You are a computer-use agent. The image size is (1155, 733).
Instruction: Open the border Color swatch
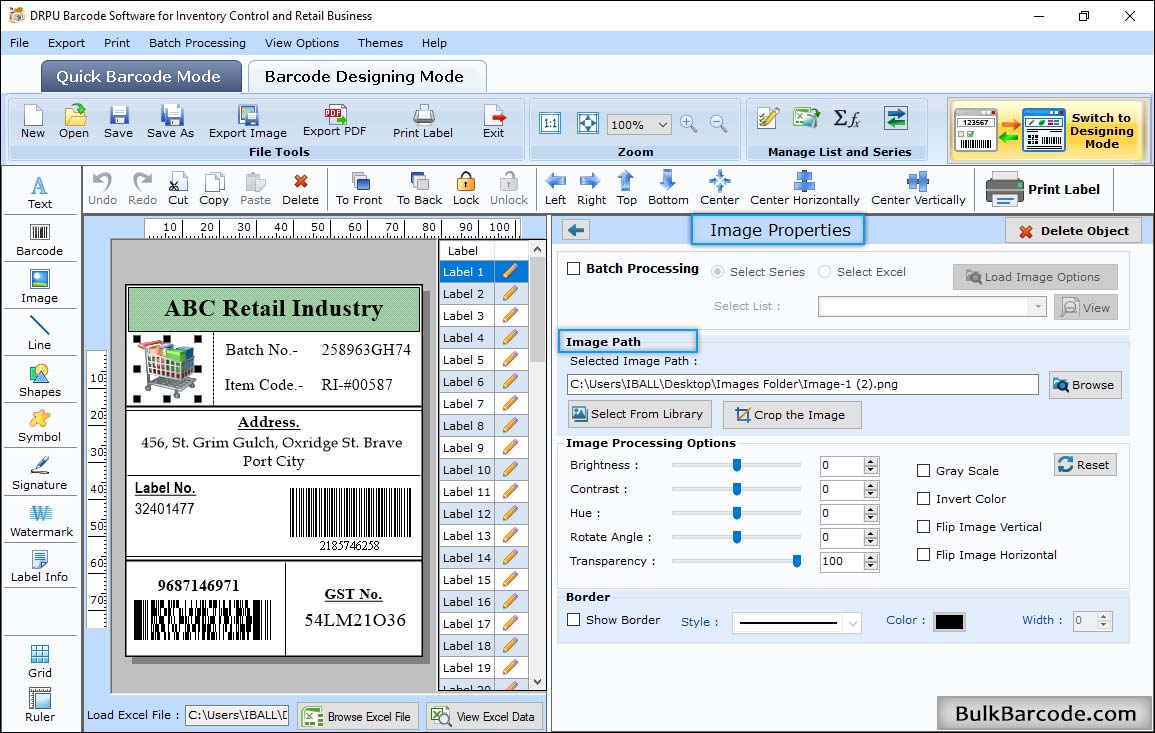[x=949, y=622]
